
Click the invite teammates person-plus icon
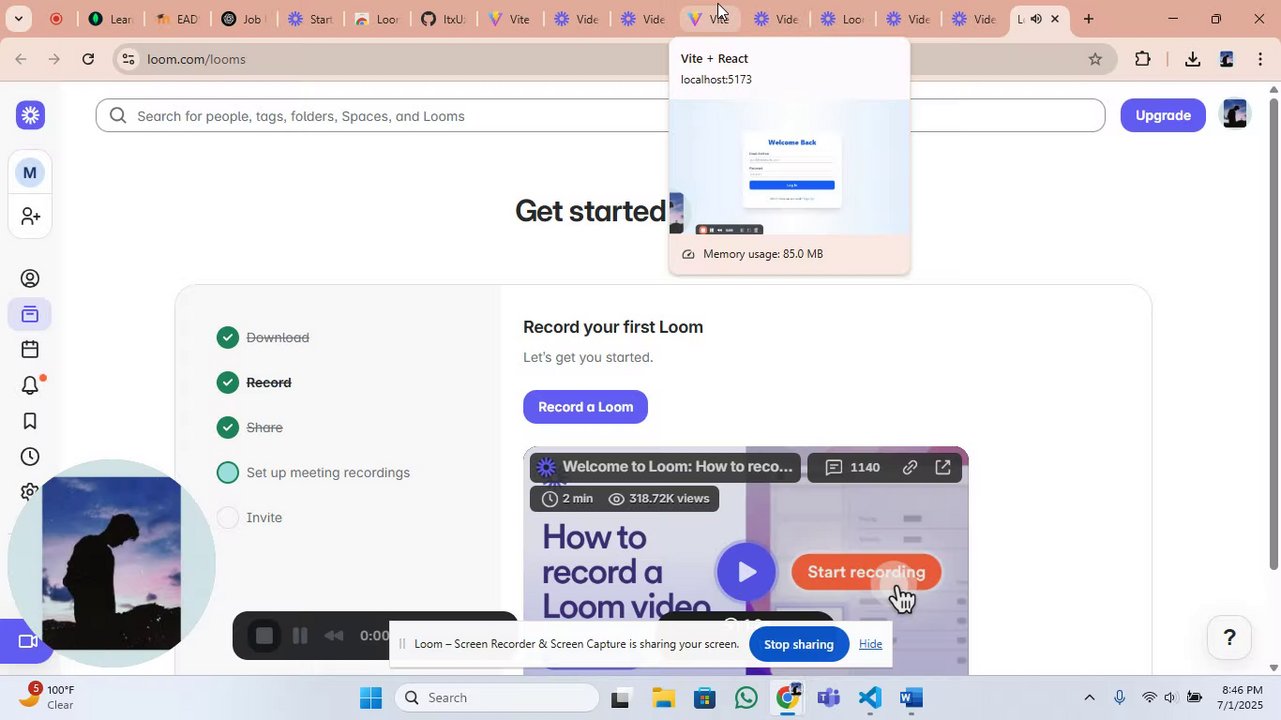(30, 216)
